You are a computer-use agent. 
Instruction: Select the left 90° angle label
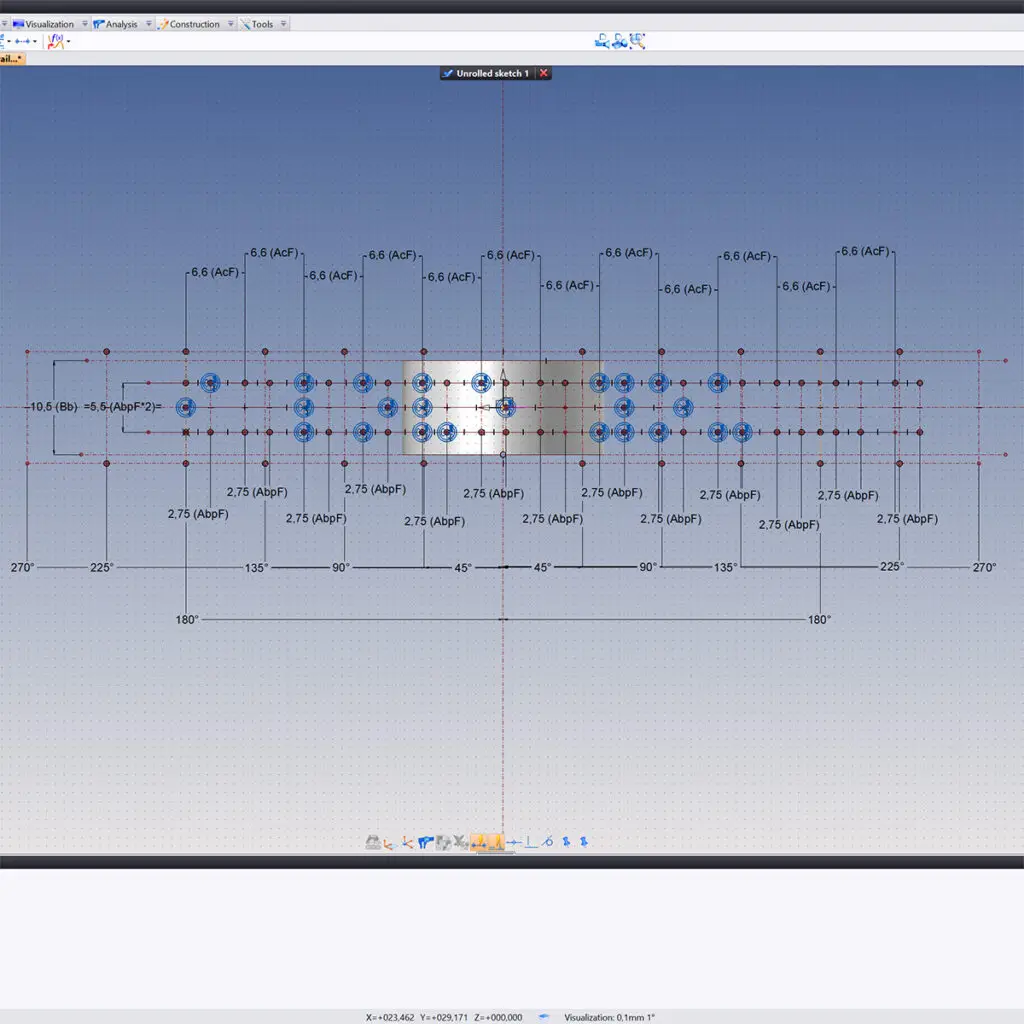341,567
